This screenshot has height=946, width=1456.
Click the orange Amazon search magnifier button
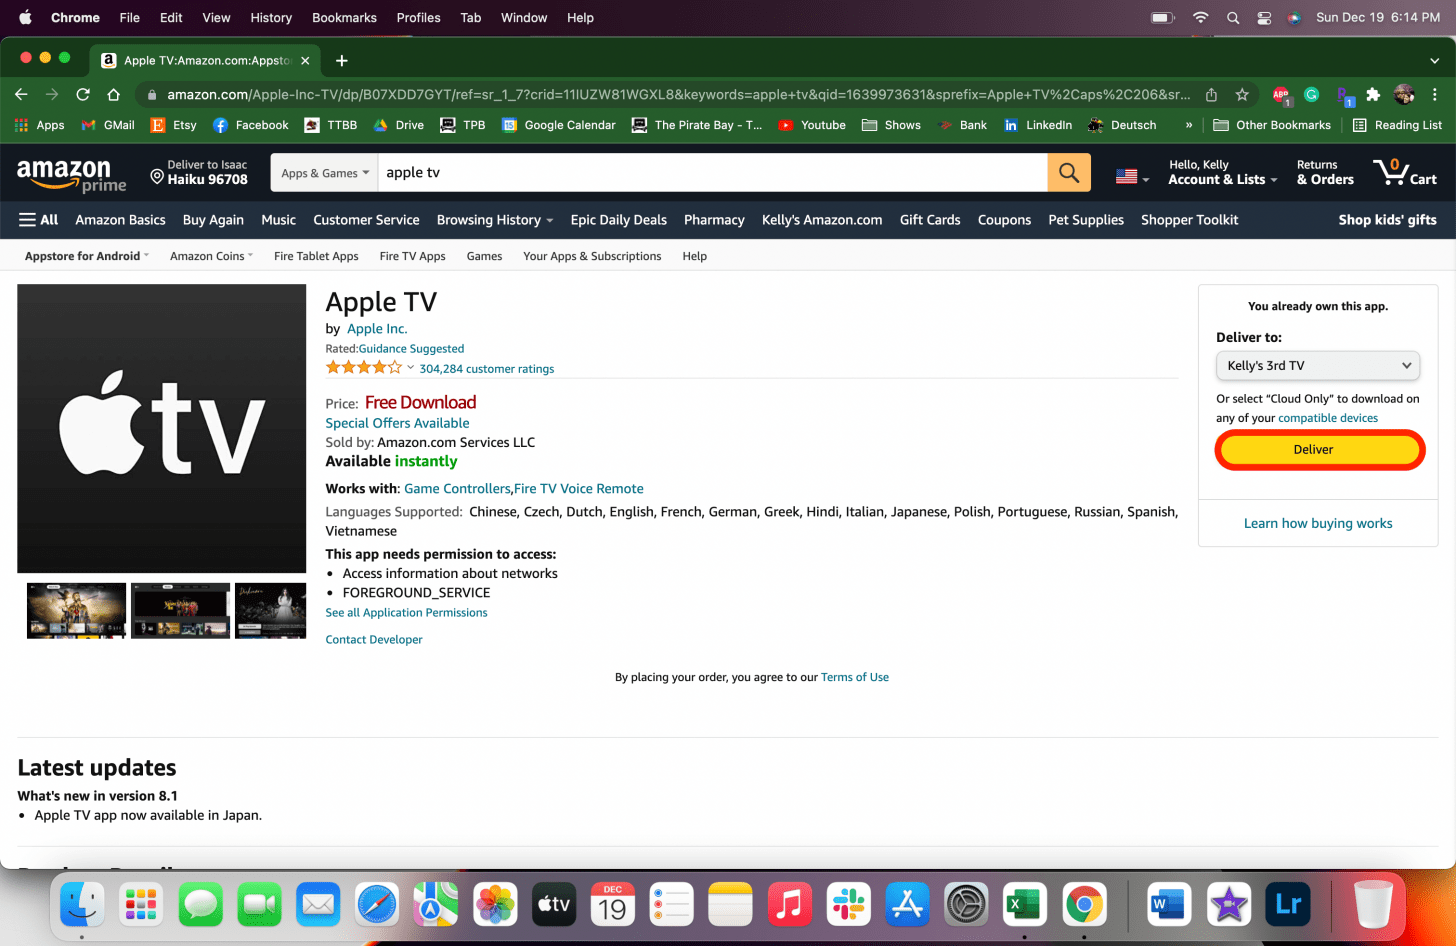click(1068, 173)
